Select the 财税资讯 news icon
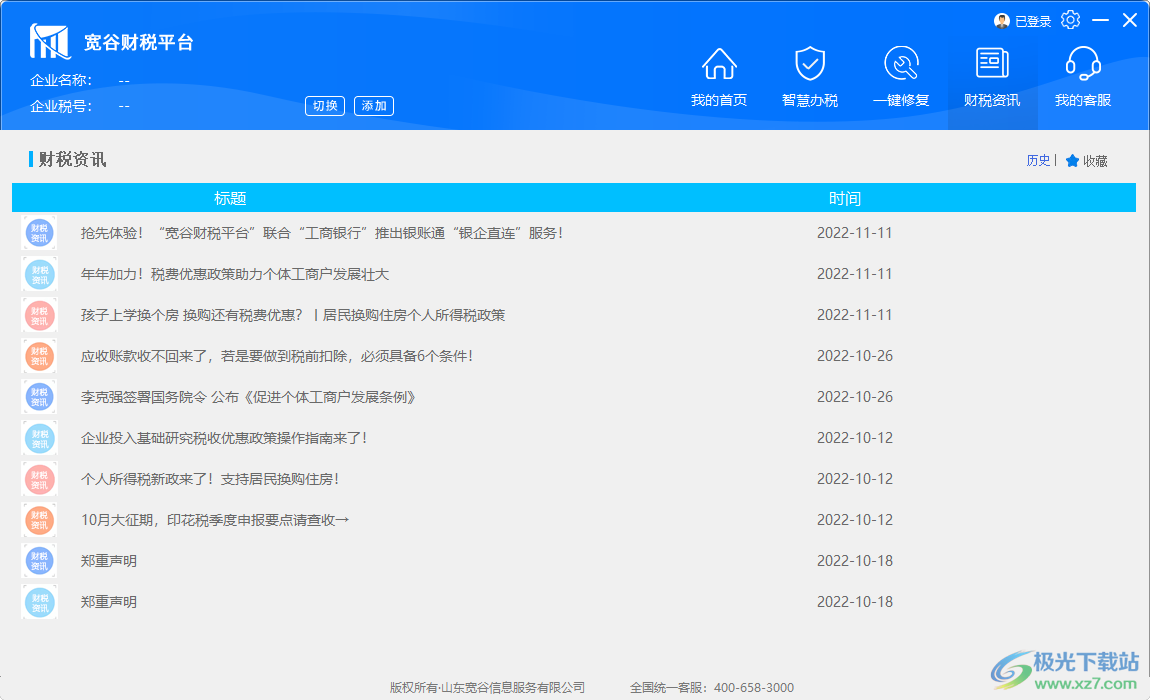 pyautogui.click(x=992, y=64)
